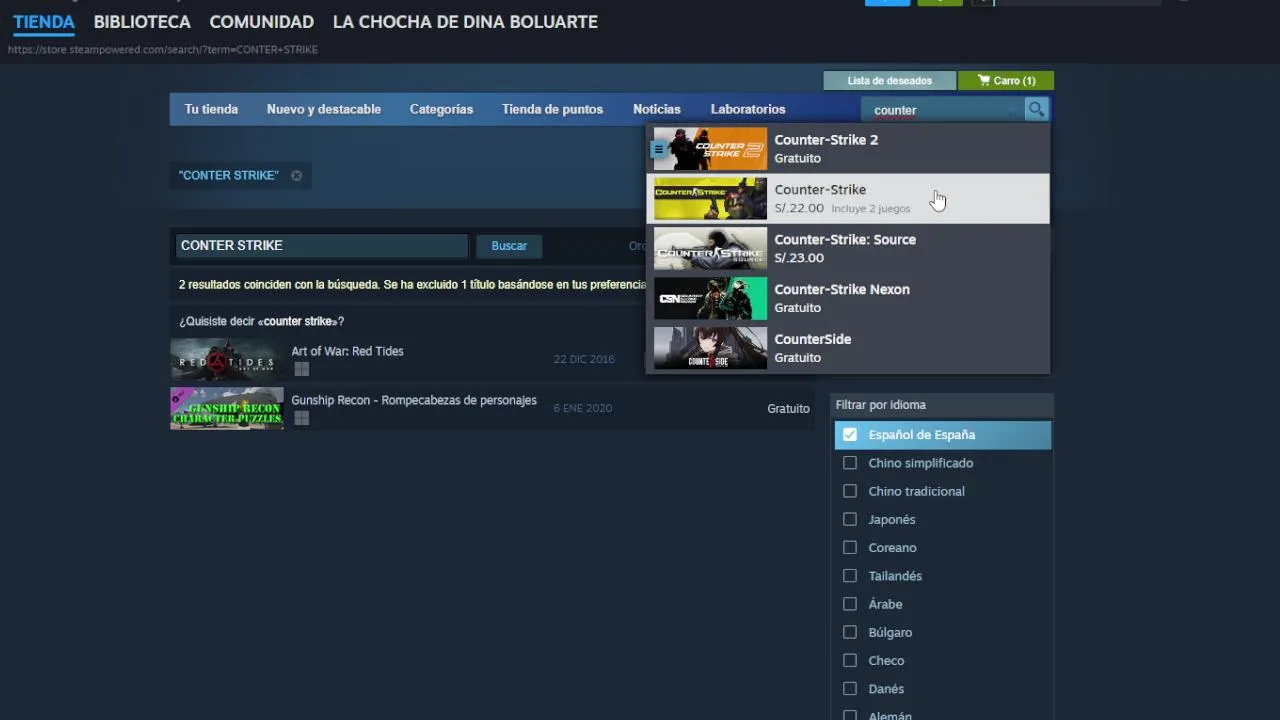Click list icon on Counter-Strike 2 thumbnail
The width and height of the screenshot is (1280, 720).
click(x=658, y=149)
